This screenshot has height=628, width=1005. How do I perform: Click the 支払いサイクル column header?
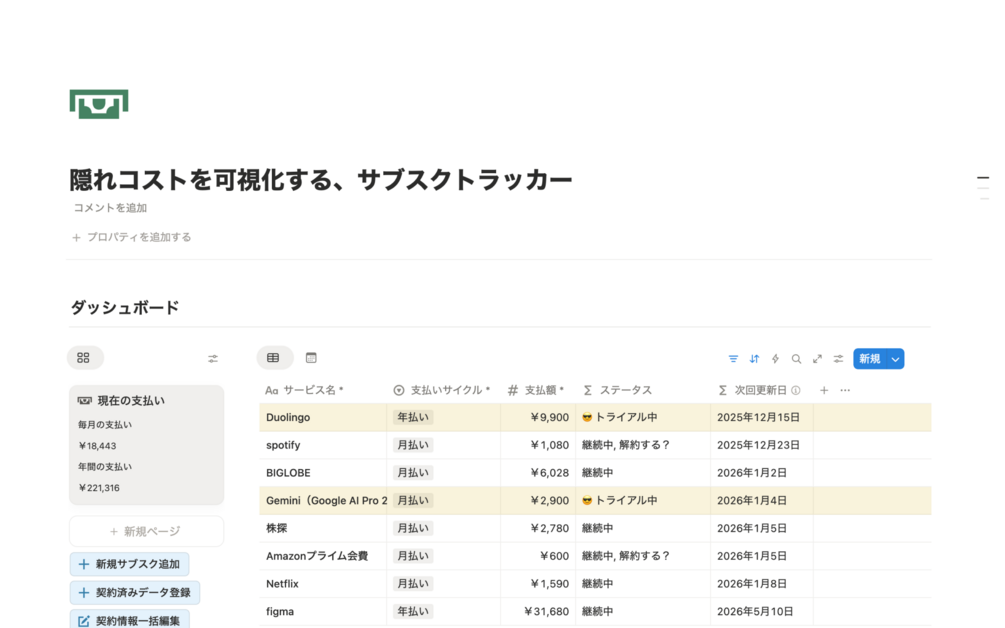coord(444,390)
